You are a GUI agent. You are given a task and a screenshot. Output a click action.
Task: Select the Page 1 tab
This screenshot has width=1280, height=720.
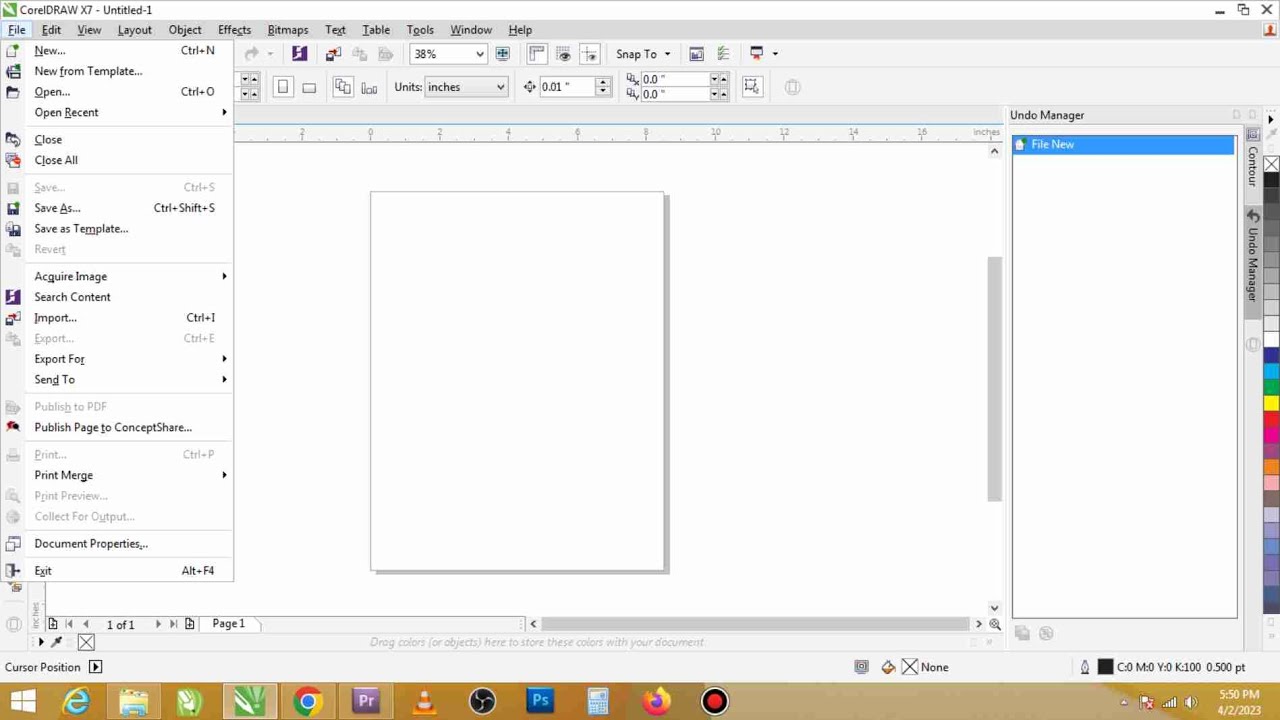[x=228, y=624]
